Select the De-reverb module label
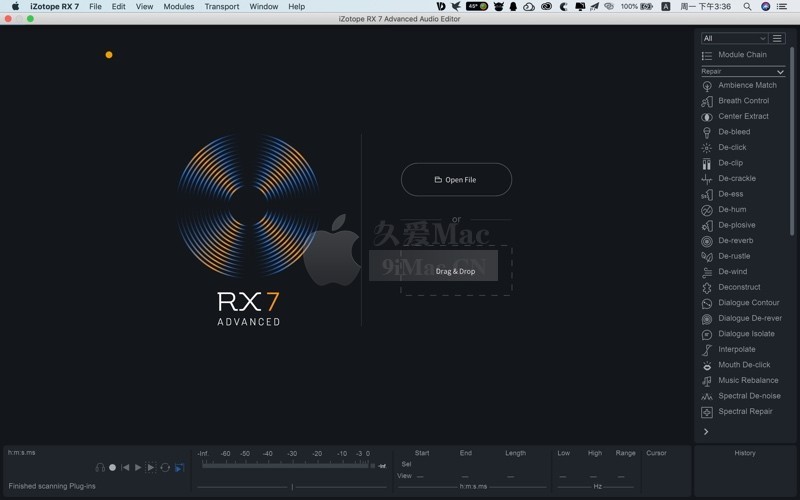The width and height of the screenshot is (800, 500). click(x=736, y=240)
